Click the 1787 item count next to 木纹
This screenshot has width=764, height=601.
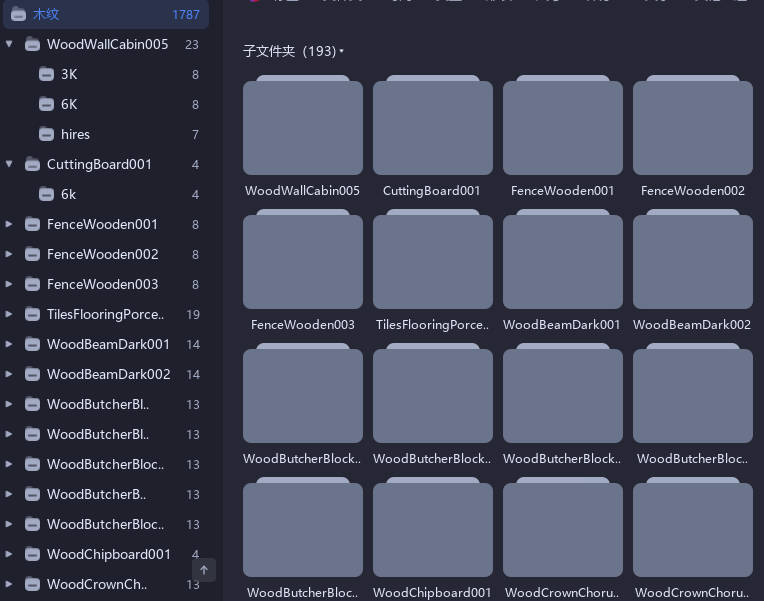tap(186, 15)
